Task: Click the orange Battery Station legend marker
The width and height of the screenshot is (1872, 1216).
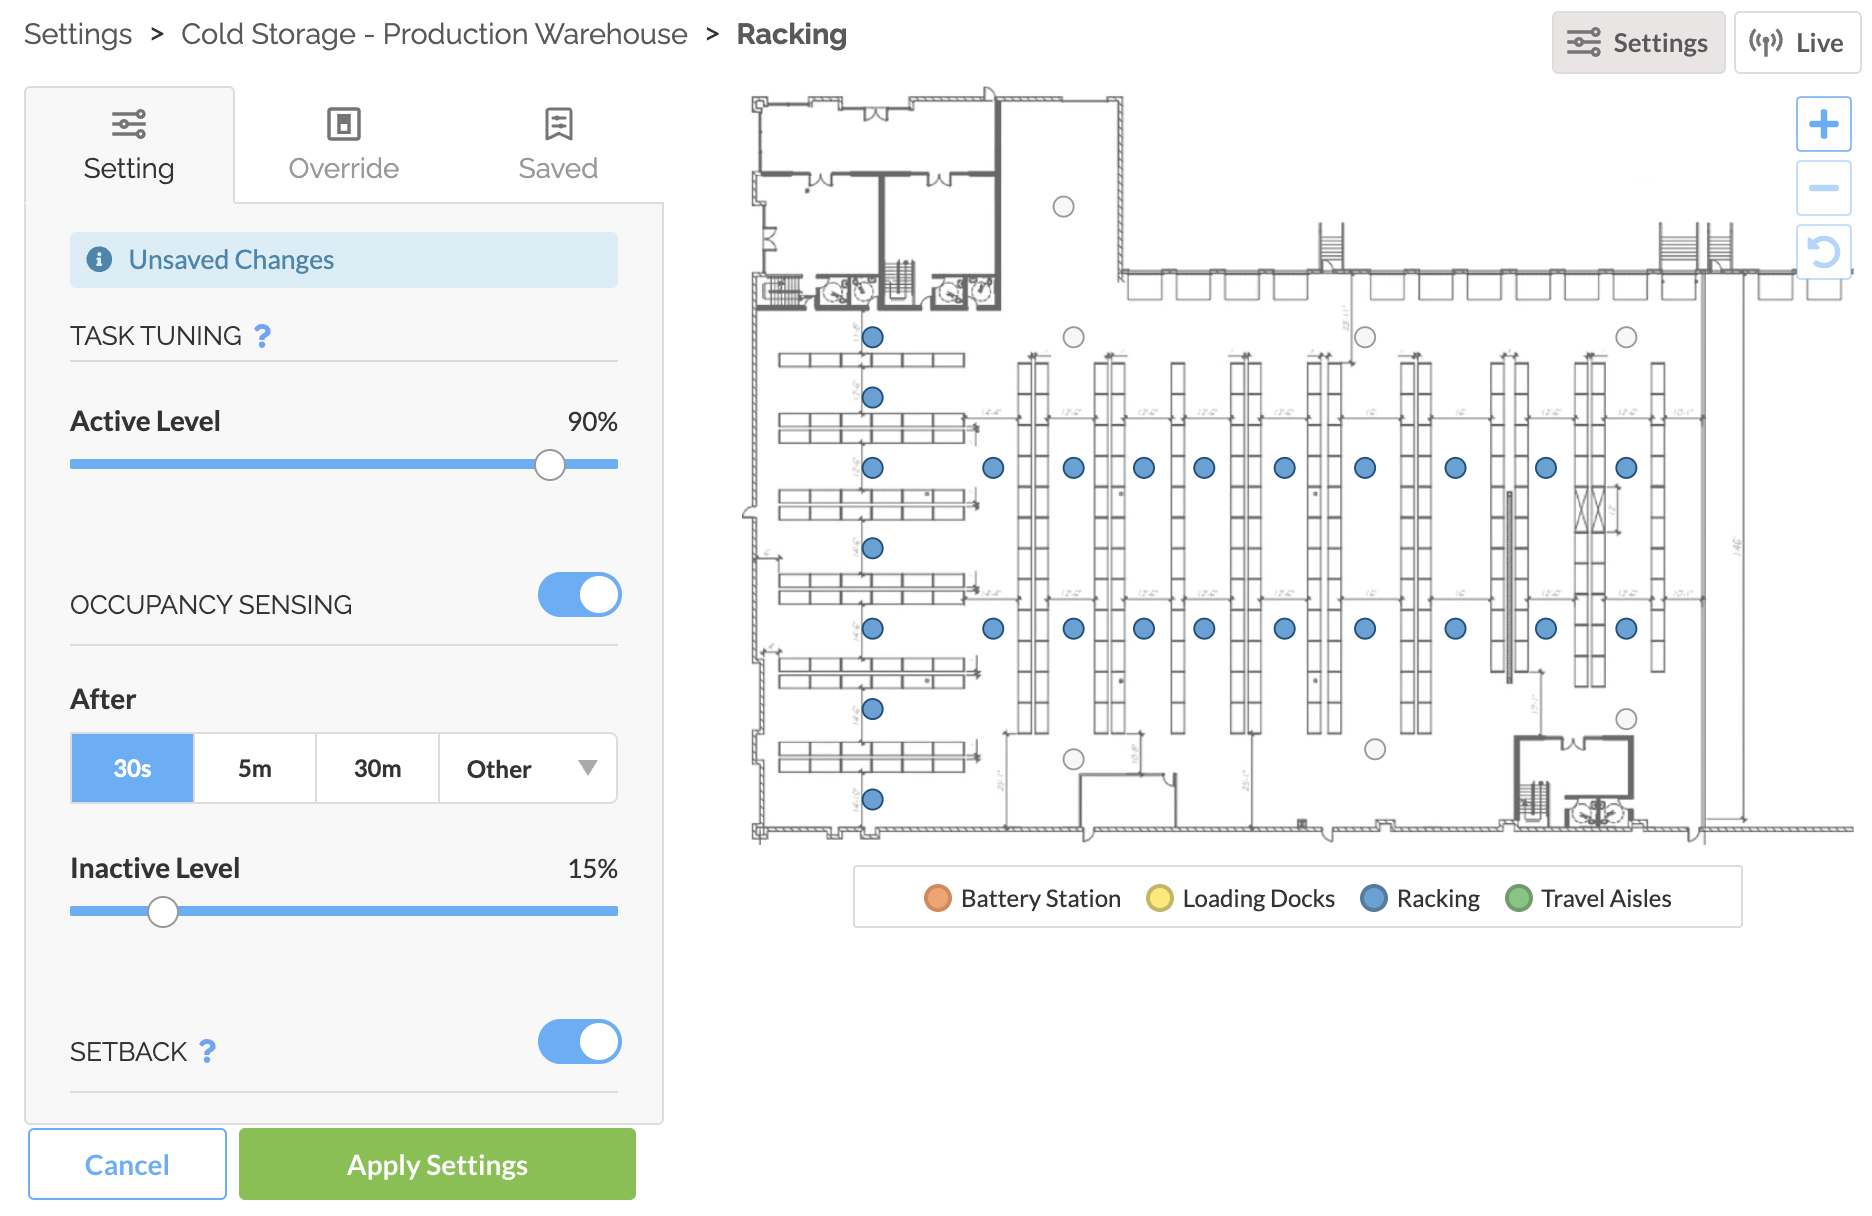Action: (937, 898)
